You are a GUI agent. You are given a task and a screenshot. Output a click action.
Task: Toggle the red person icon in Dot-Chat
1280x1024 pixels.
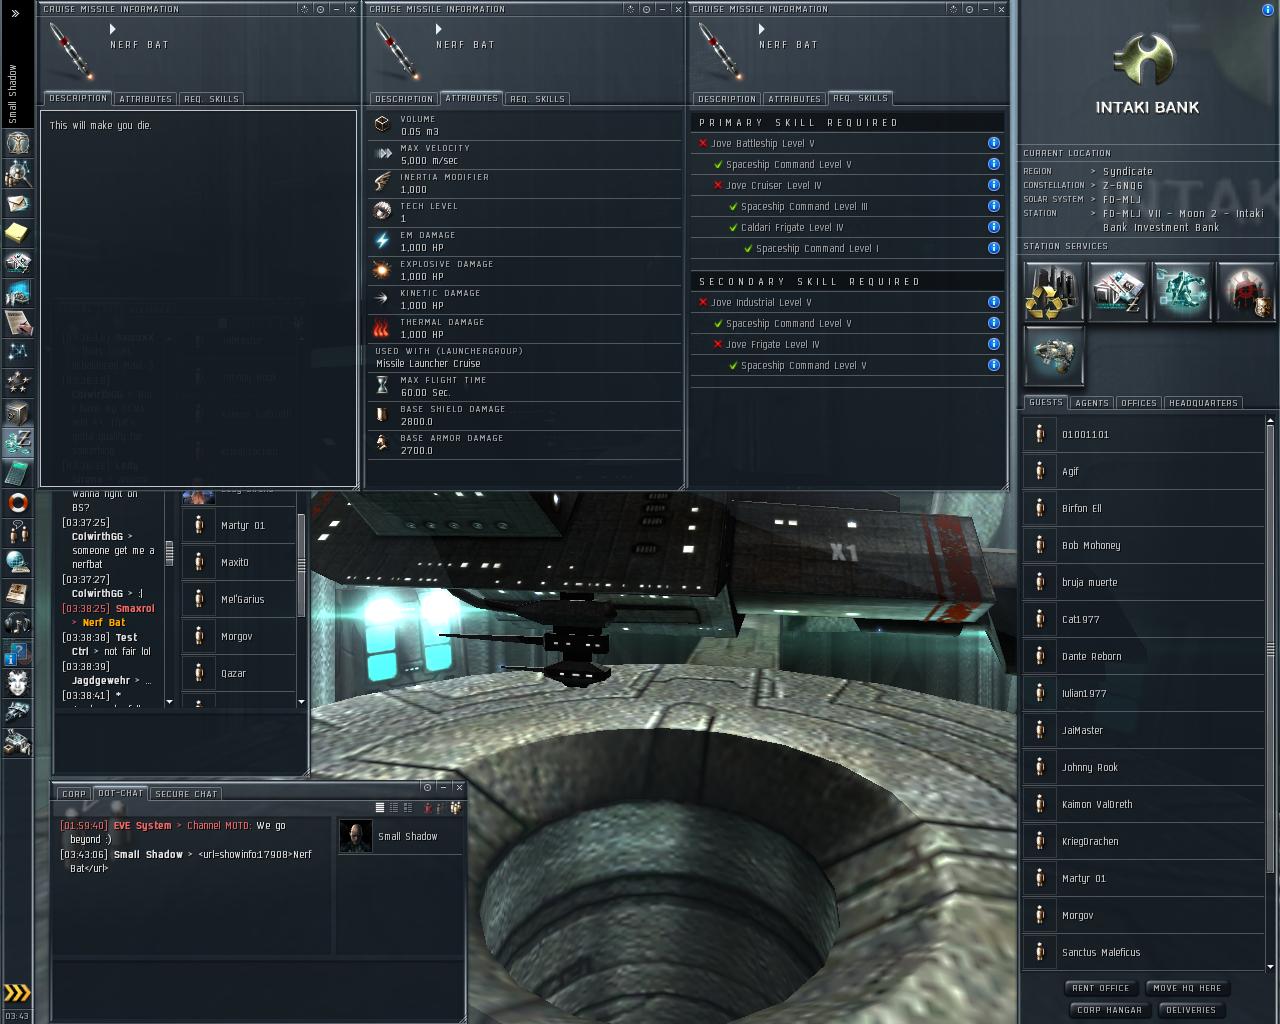427,808
